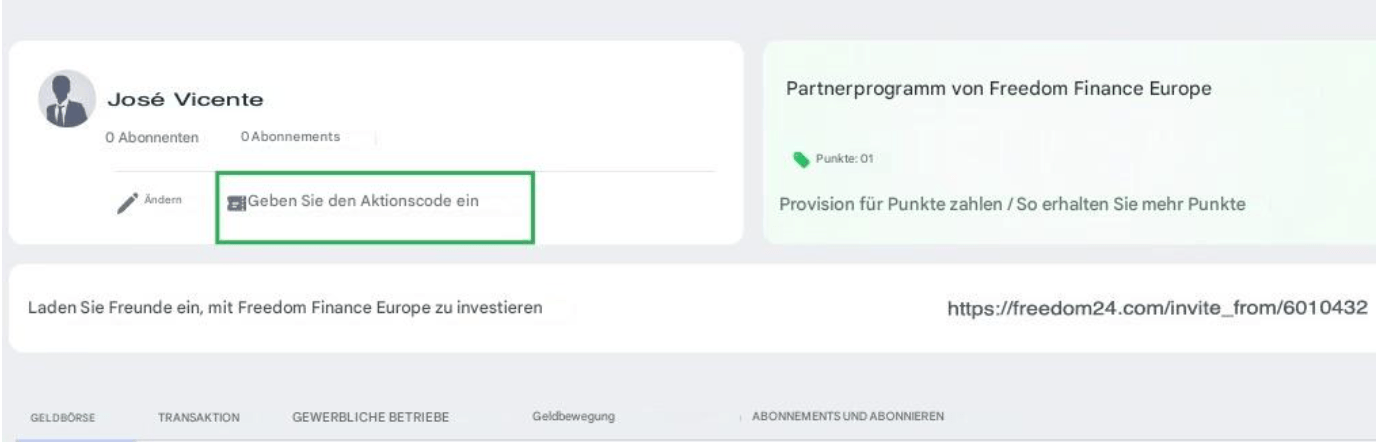Go to the Geldbewegung tab
Viewport: 1382px width, 448px height.
click(x=574, y=416)
